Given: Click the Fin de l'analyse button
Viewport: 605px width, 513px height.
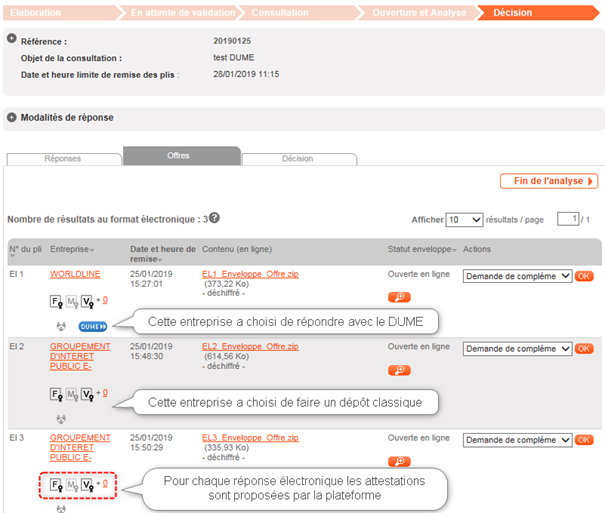Looking at the screenshot, I should (548, 181).
